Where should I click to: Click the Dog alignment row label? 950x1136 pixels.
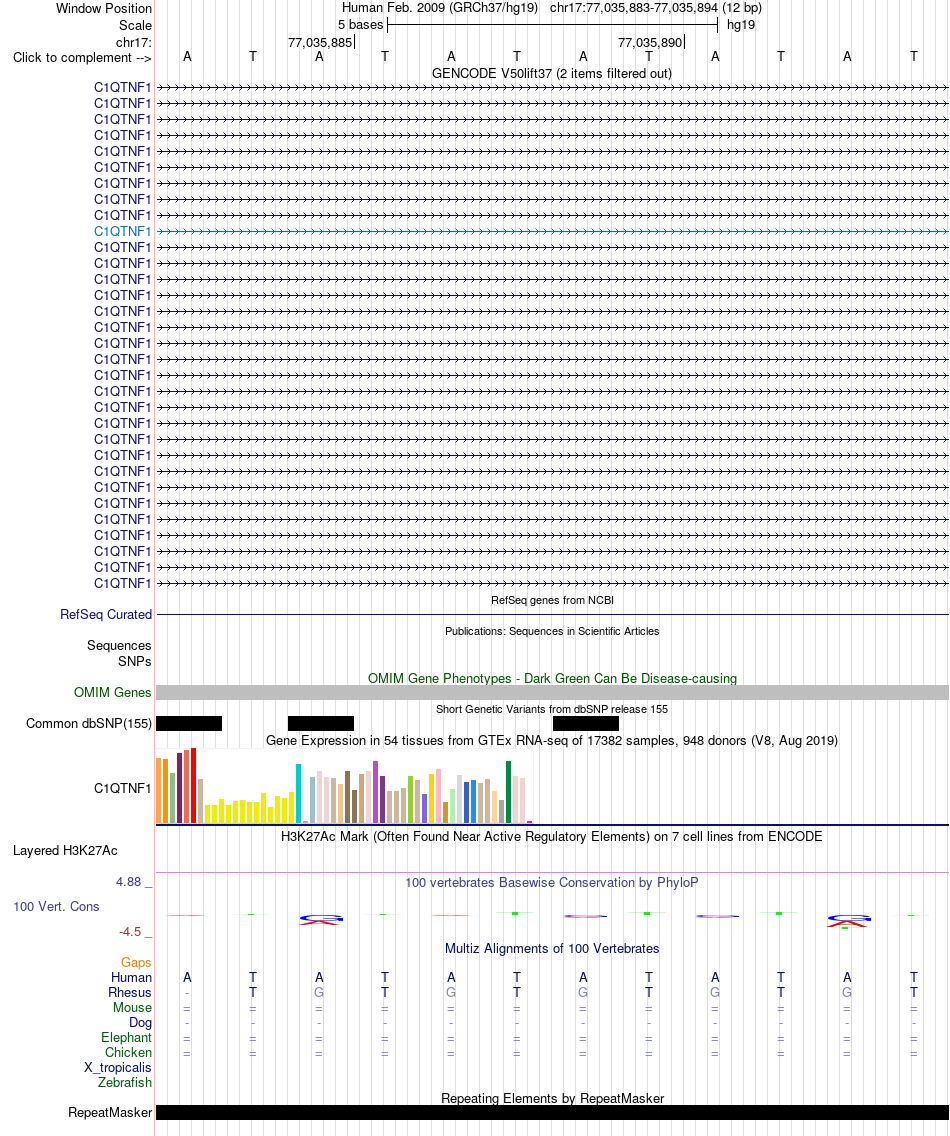(x=141, y=1023)
